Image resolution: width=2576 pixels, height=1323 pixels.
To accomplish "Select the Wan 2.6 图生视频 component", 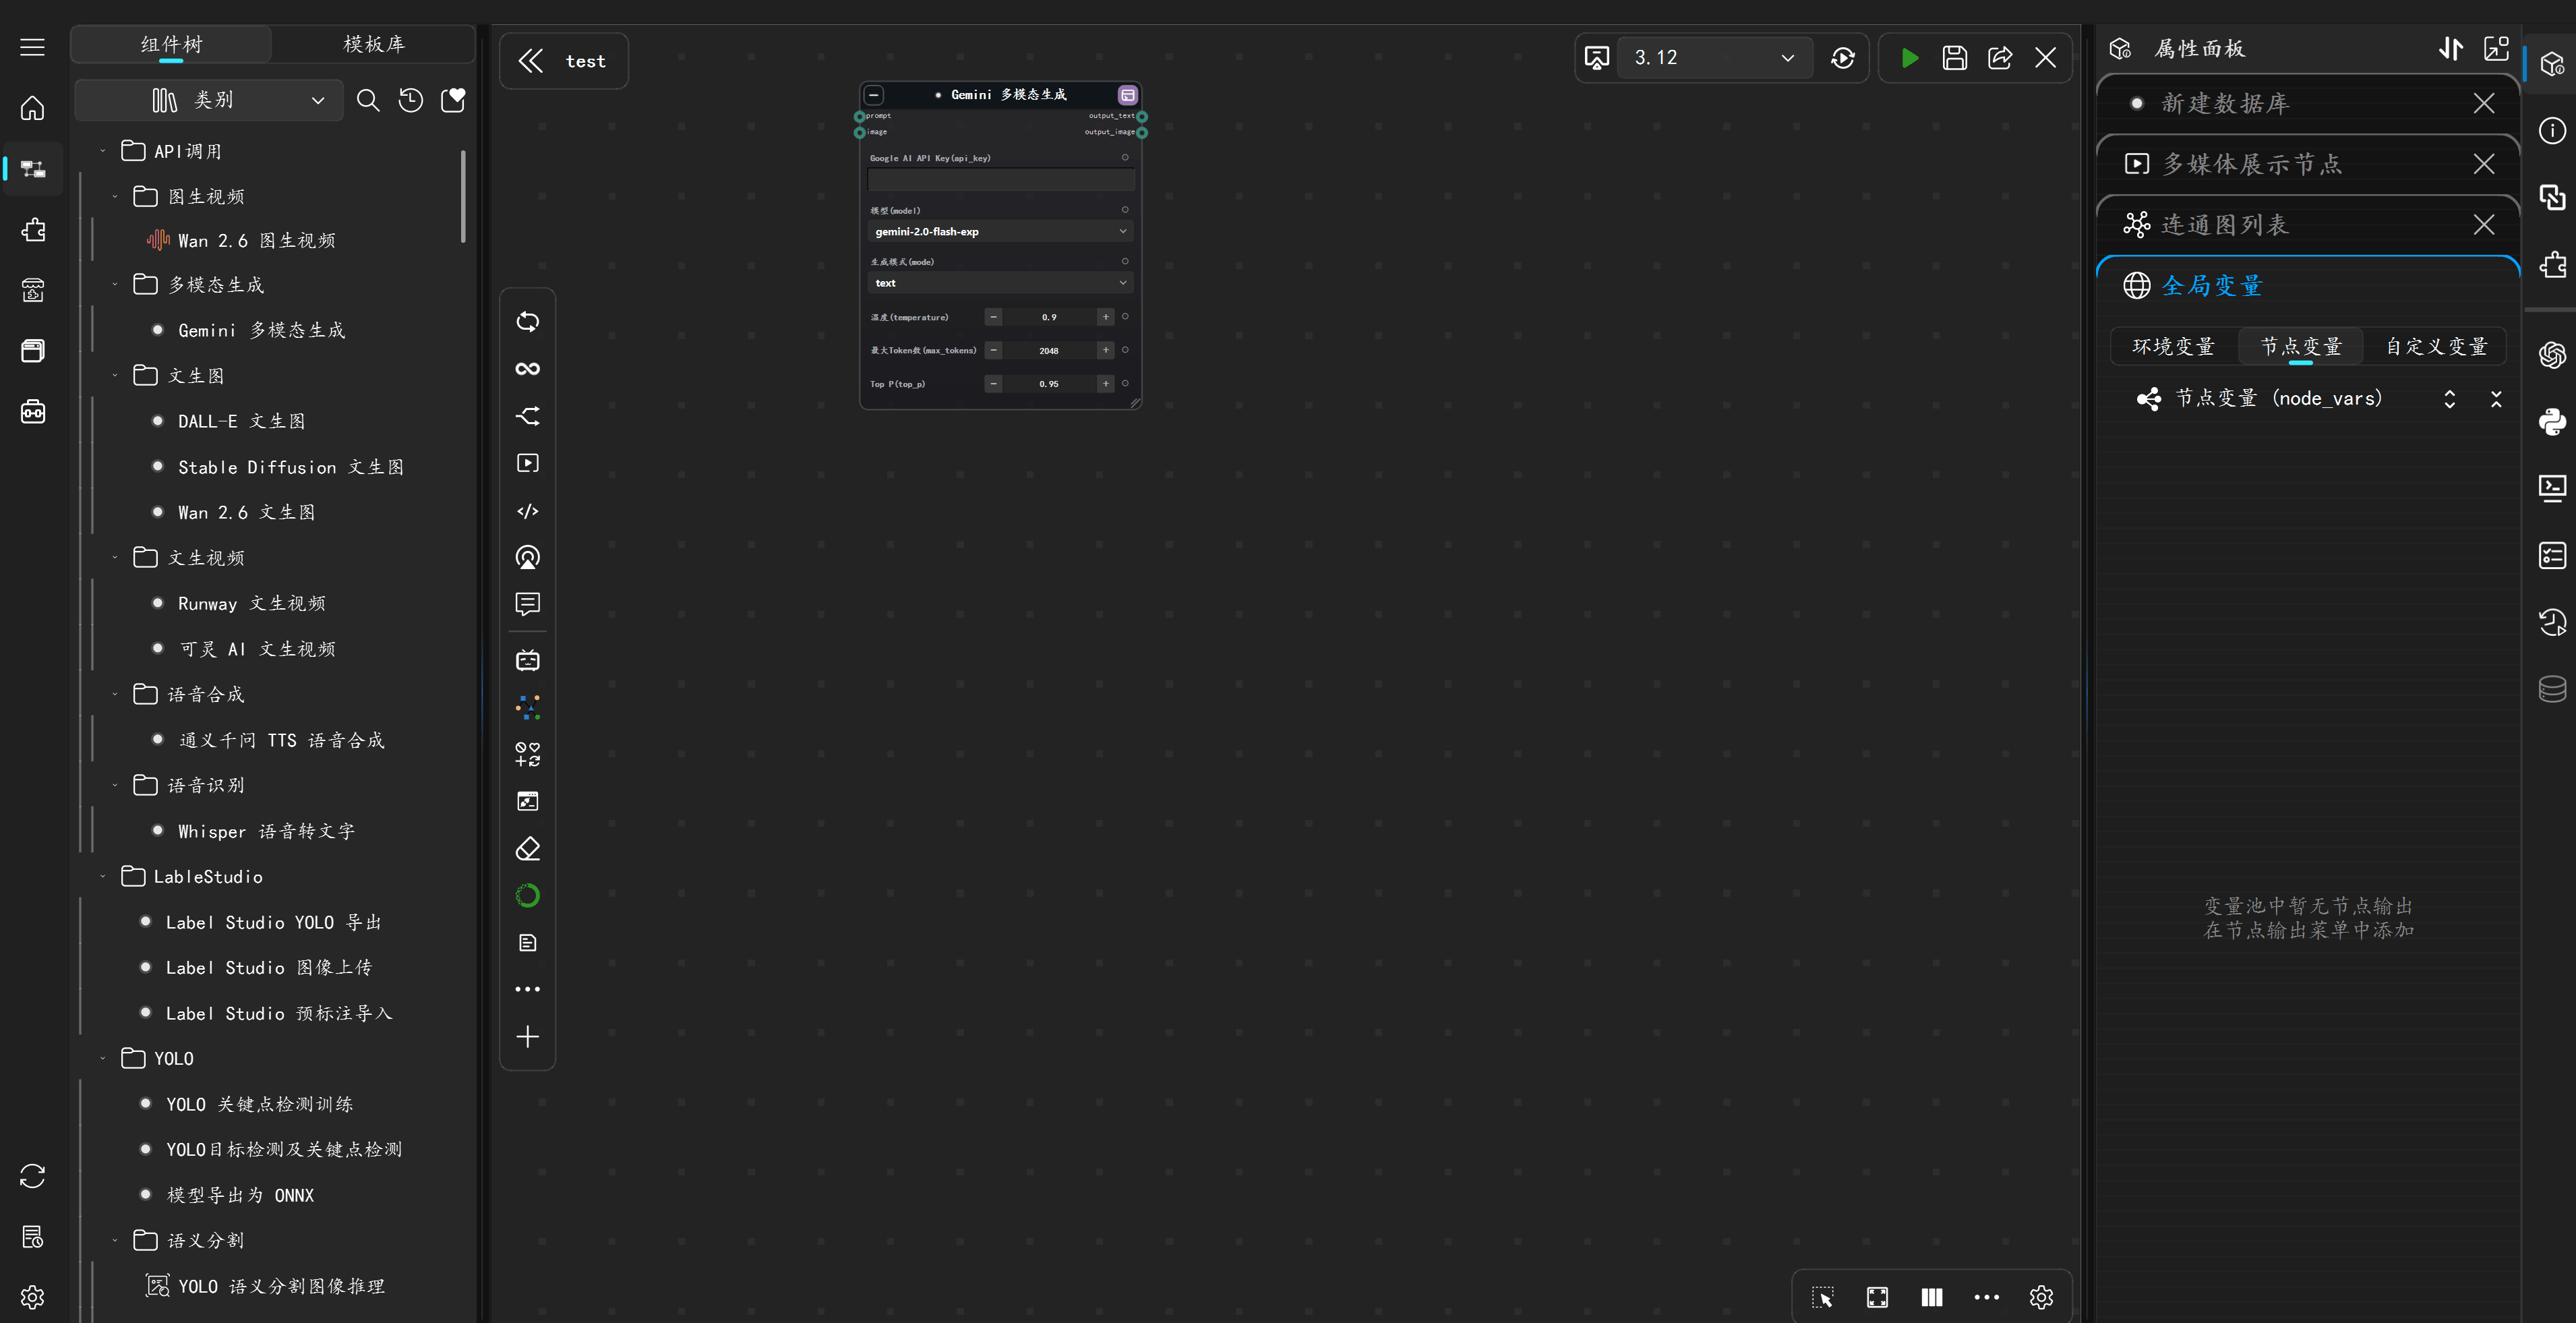I will 256,240.
